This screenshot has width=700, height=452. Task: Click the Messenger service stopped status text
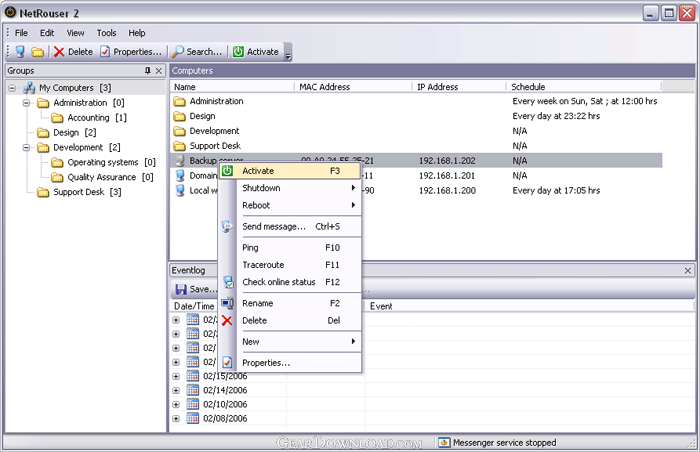point(504,443)
